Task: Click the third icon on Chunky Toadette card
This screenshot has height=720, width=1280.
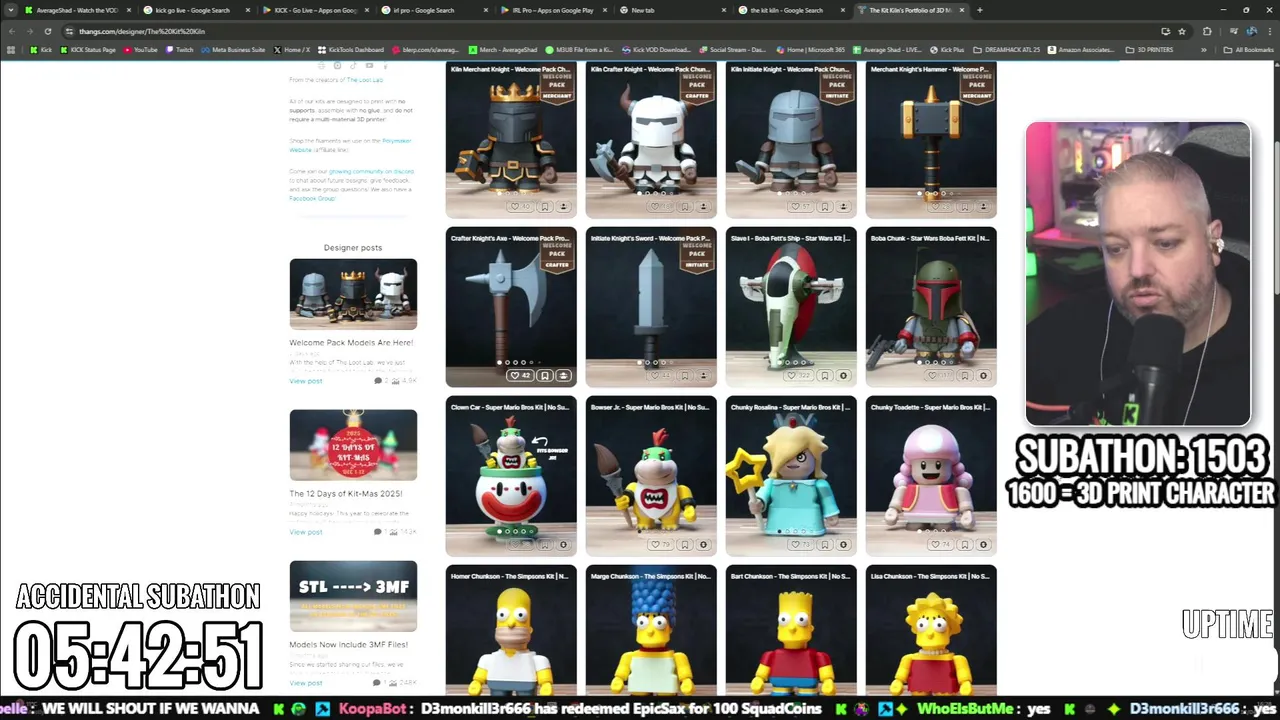Action: pos(983,545)
